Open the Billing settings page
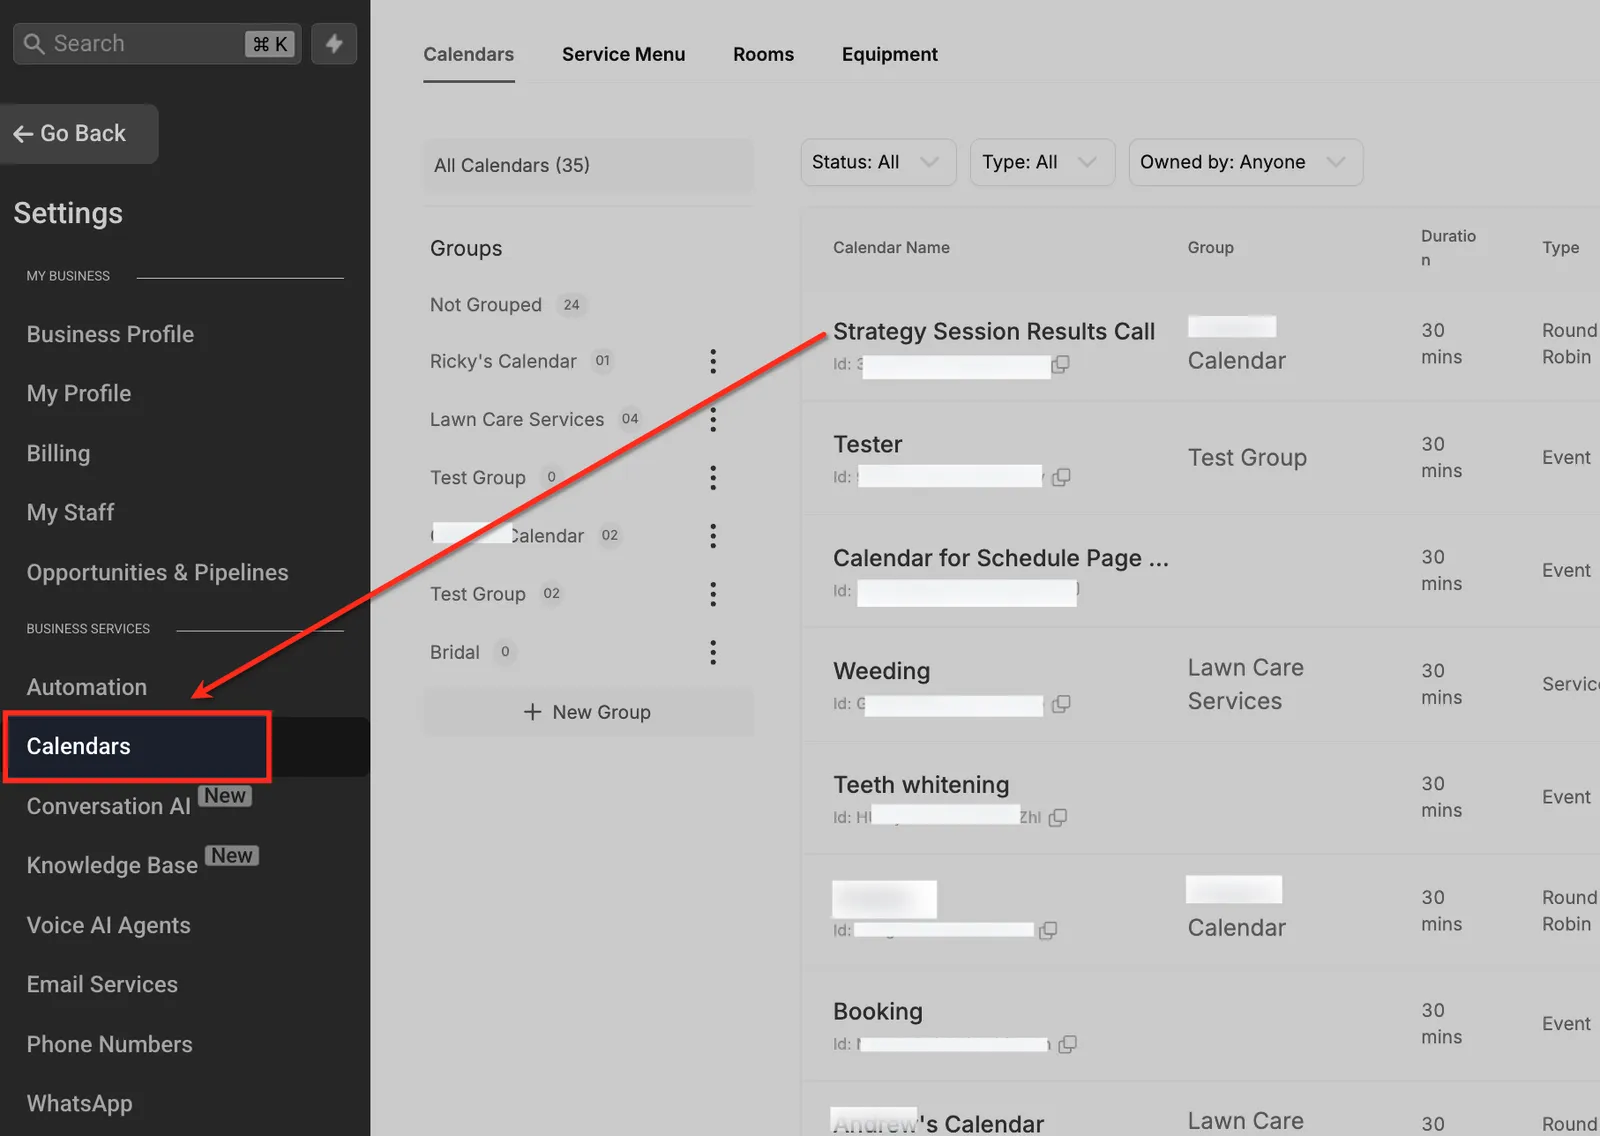The image size is (1600, 1136). coord(58,453)
